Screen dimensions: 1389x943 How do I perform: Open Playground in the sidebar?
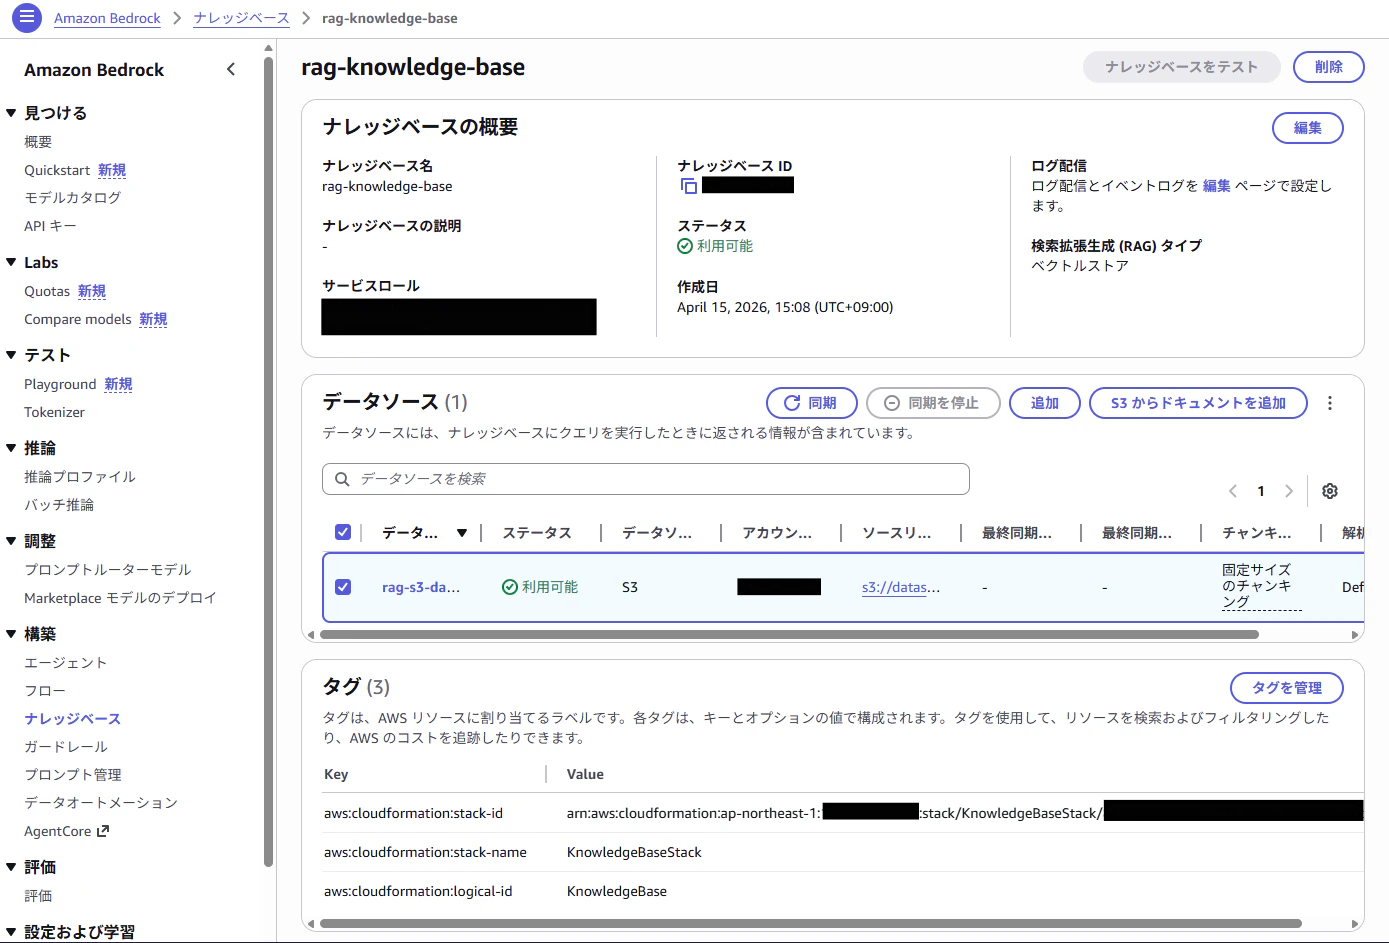(x=60, y=384)
